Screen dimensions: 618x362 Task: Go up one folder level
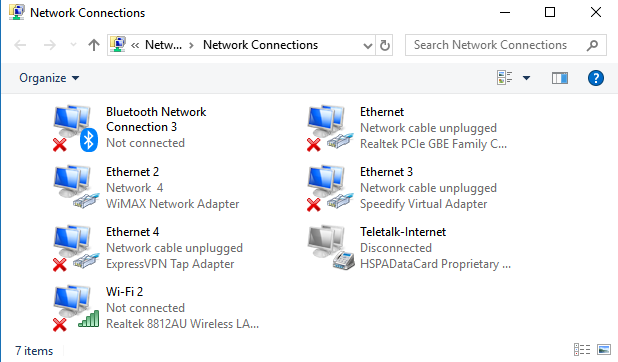[x=93, y=45]
